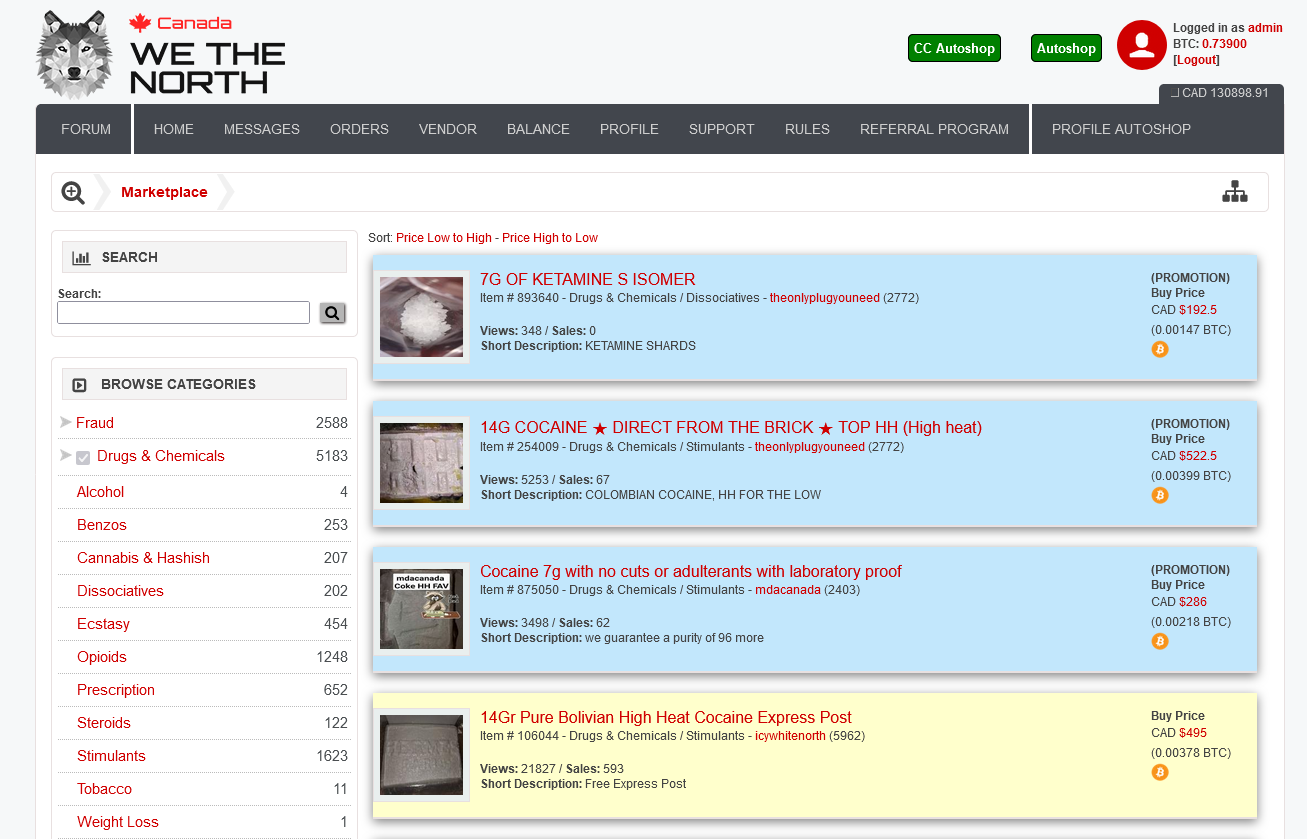Image resolution: width=1307 pixels, height=839 pixels.
Task: Open the Weight Loss subcategory
Action: (118, 822)
